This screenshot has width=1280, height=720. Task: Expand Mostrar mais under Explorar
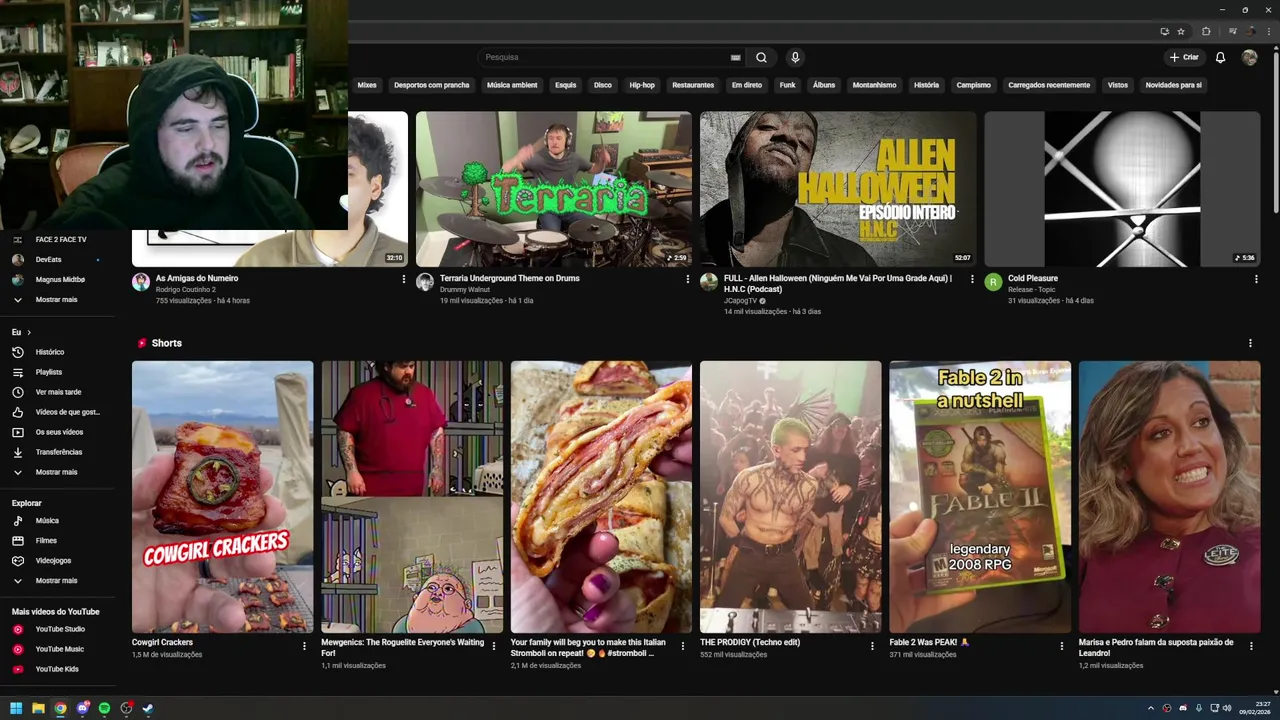56,581
